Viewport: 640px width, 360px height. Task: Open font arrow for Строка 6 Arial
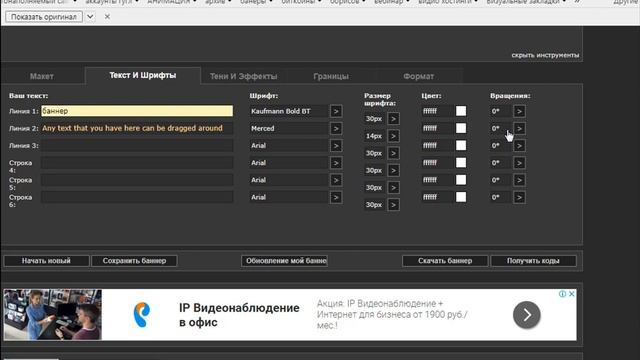(336, 198)
